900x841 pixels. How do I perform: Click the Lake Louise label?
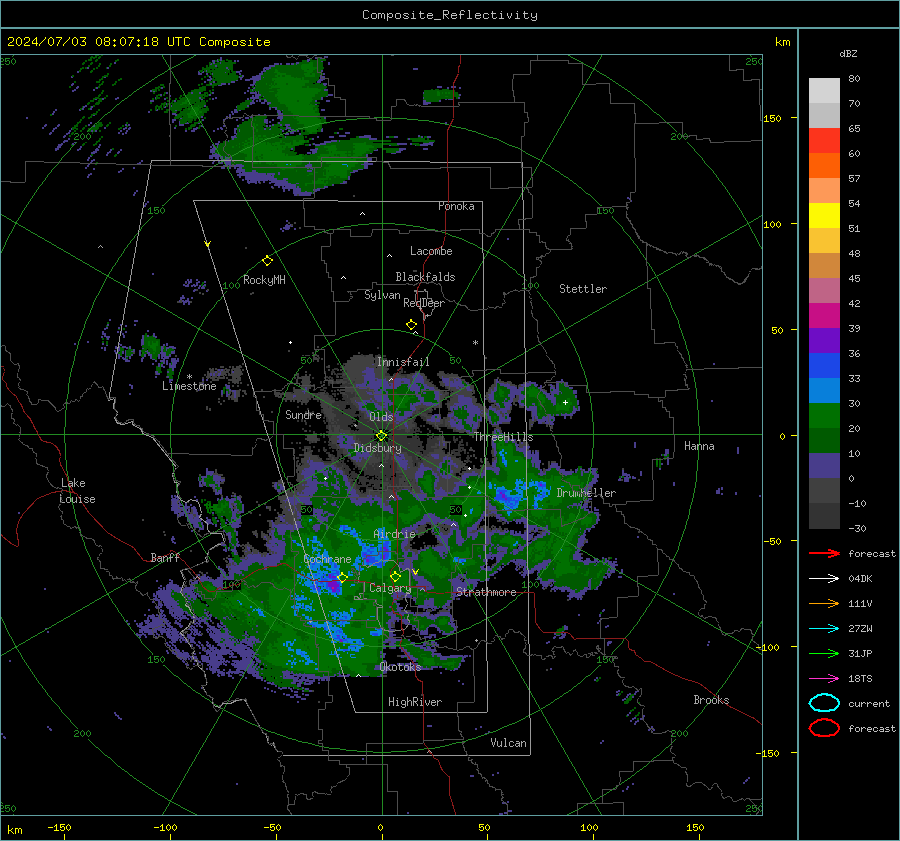[77, 491]
